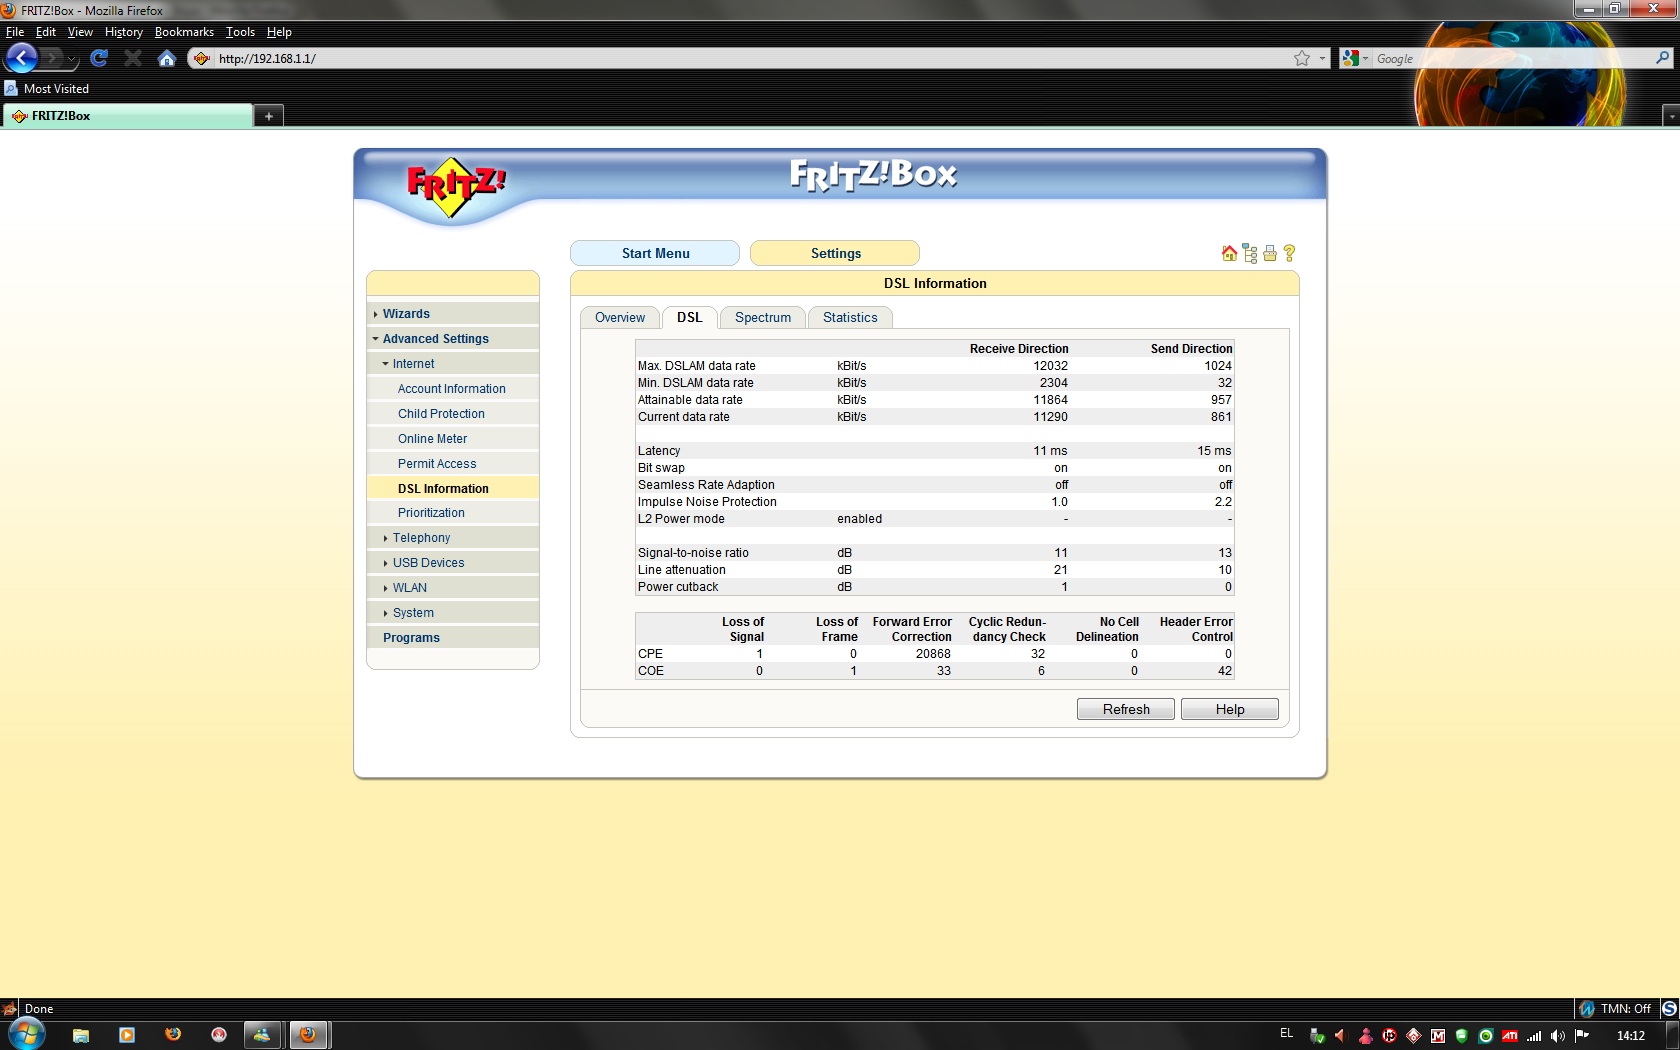This screenshot has height=1050, width=1680.
Task: Open the Bookmarks menu
Action: (184, 32)
